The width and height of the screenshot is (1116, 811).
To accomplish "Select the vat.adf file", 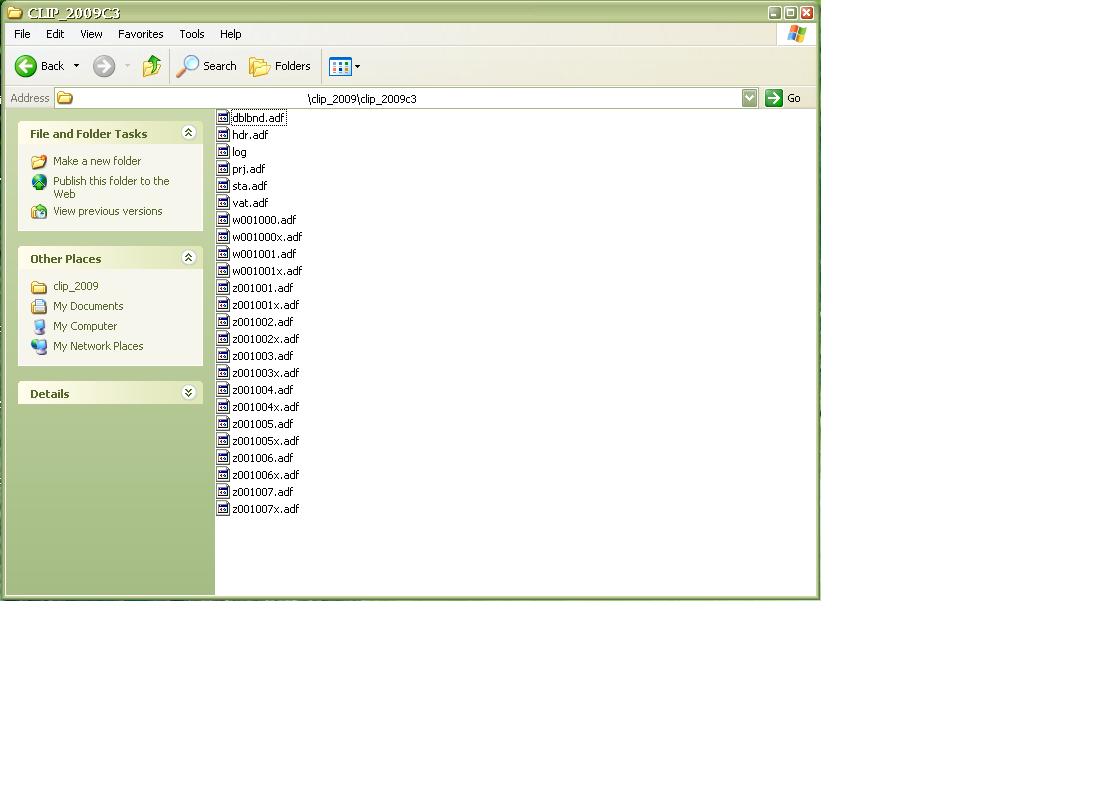I will click(249, 202).
